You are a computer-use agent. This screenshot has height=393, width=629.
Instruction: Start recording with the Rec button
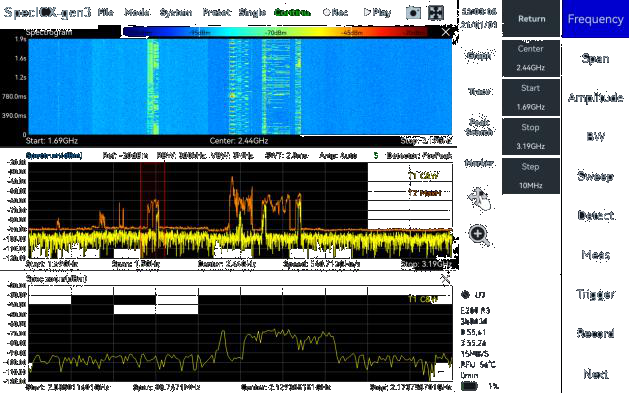pyautogui.click(x=335, y=12)
